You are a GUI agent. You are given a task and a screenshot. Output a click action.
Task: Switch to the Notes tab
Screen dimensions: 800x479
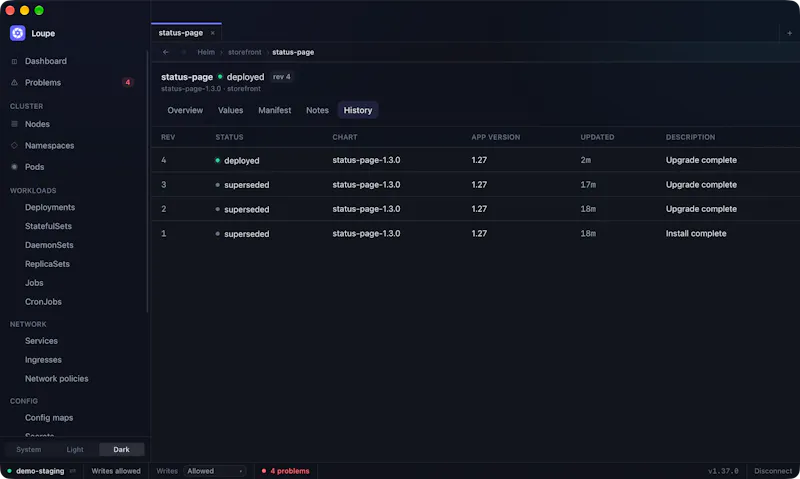coord(317,110)
